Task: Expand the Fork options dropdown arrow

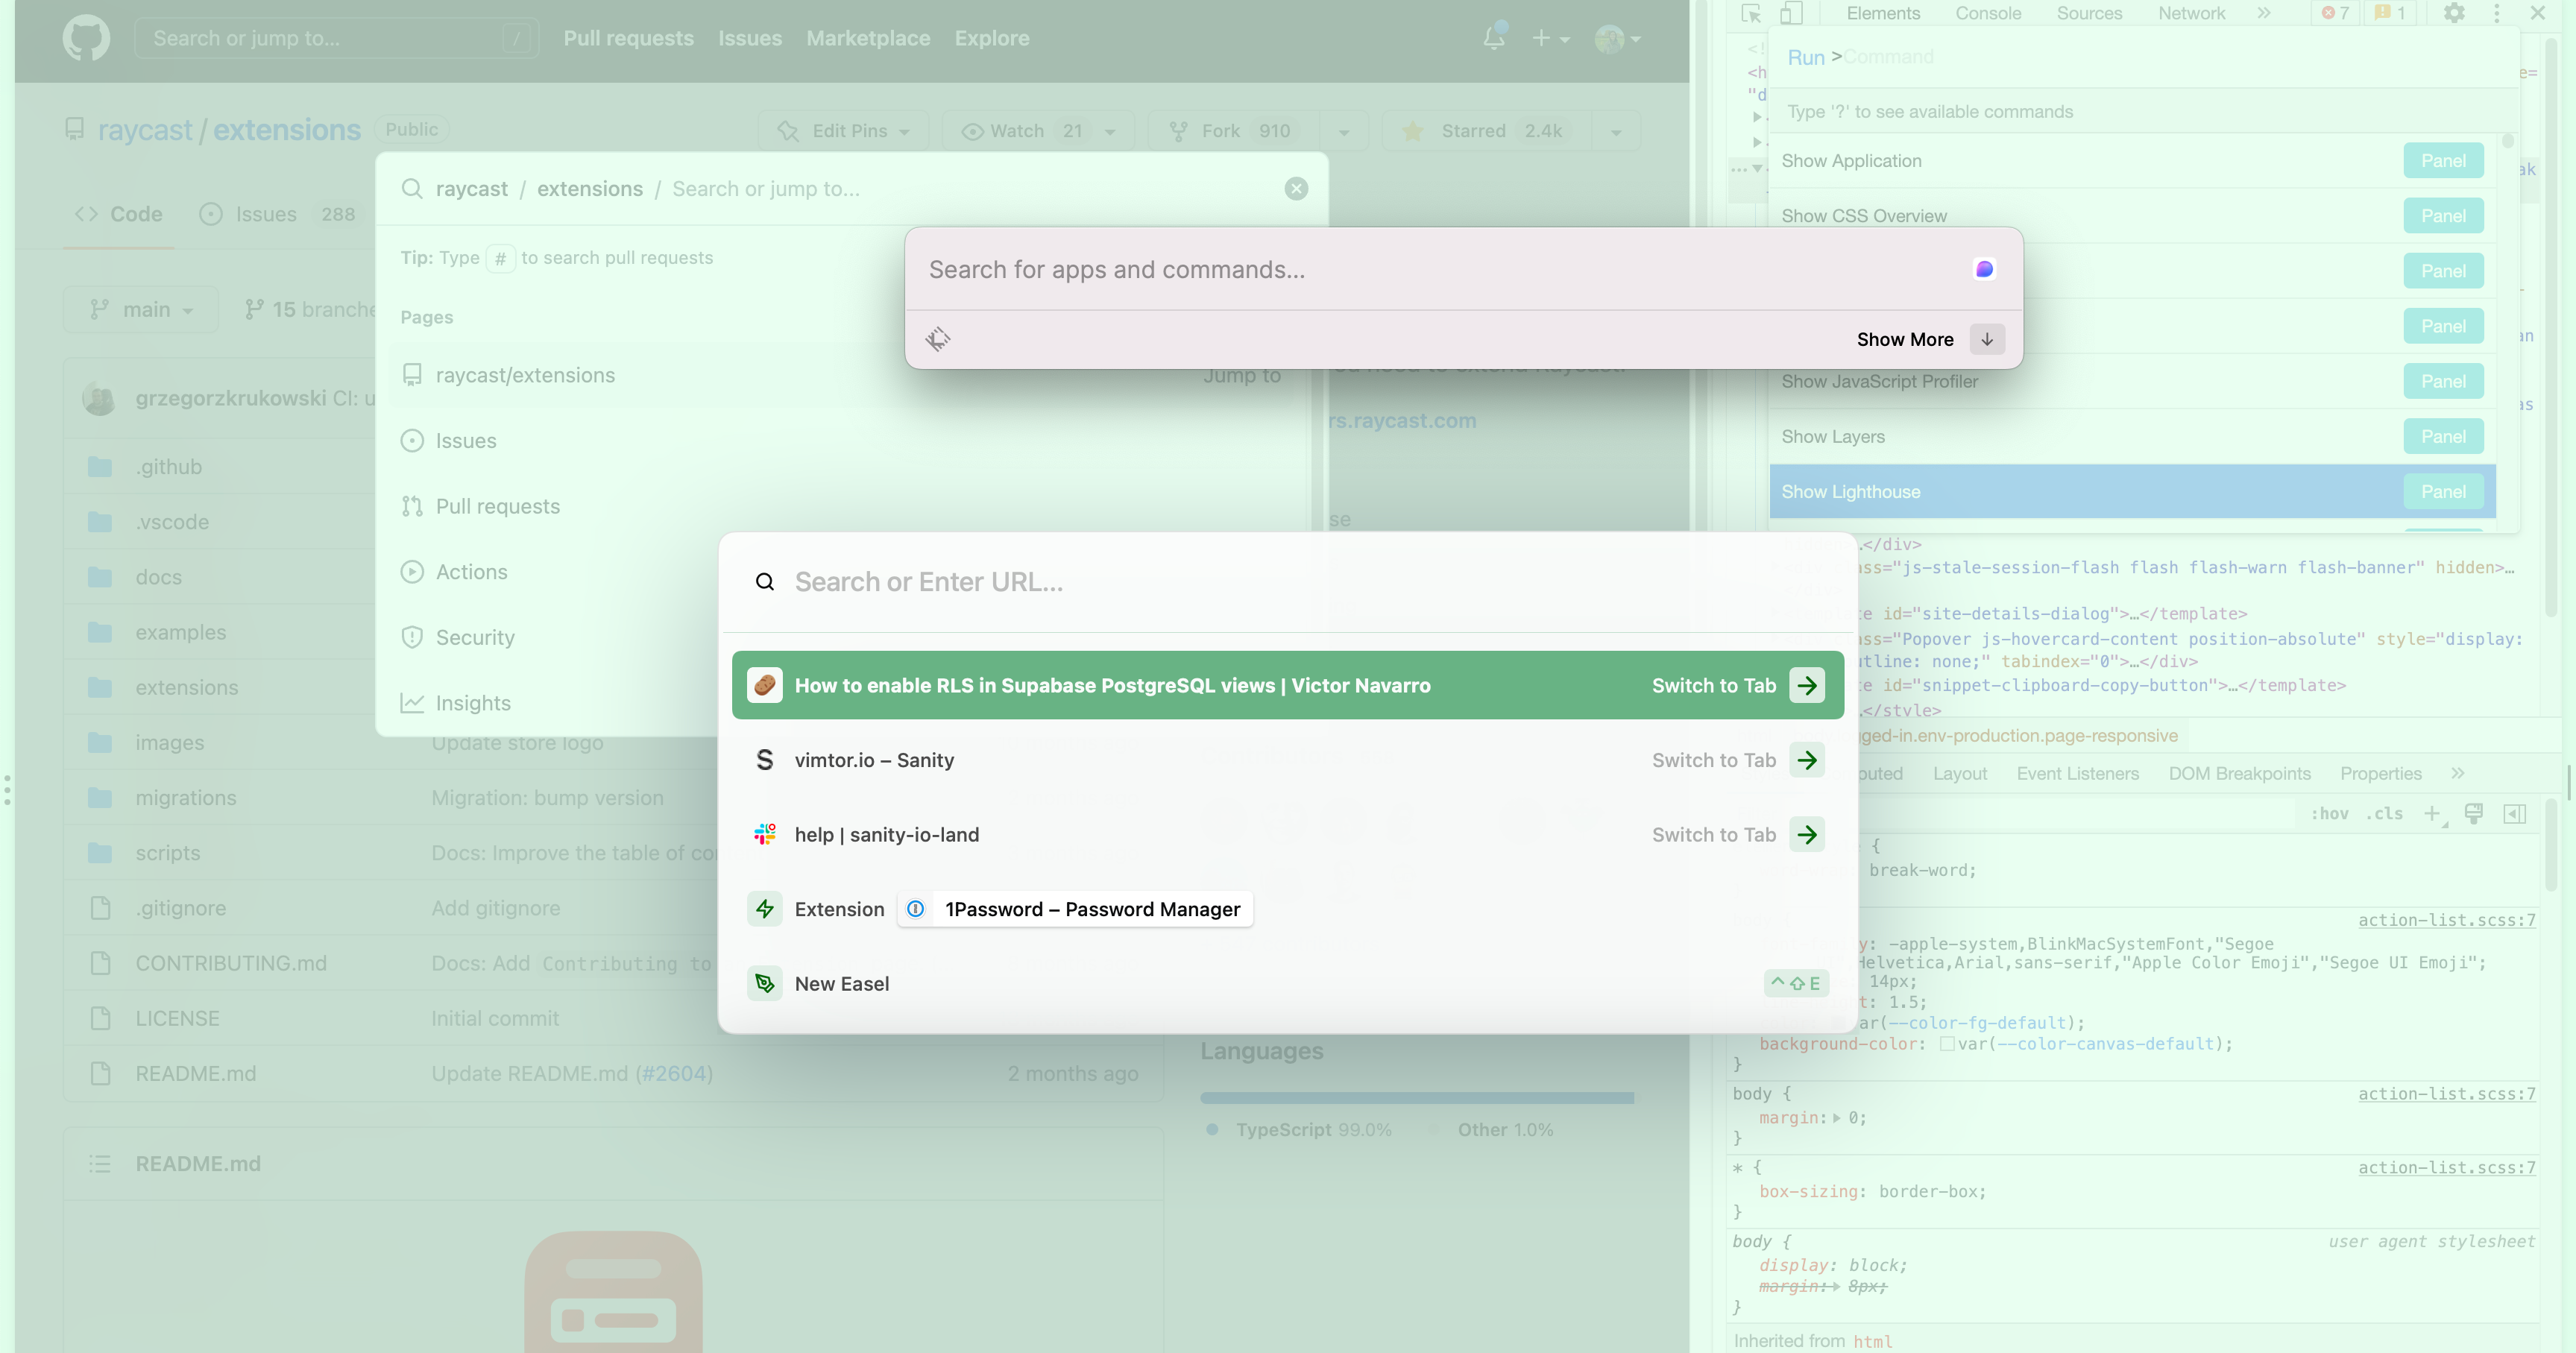Action: click(x=1343, y=132)
